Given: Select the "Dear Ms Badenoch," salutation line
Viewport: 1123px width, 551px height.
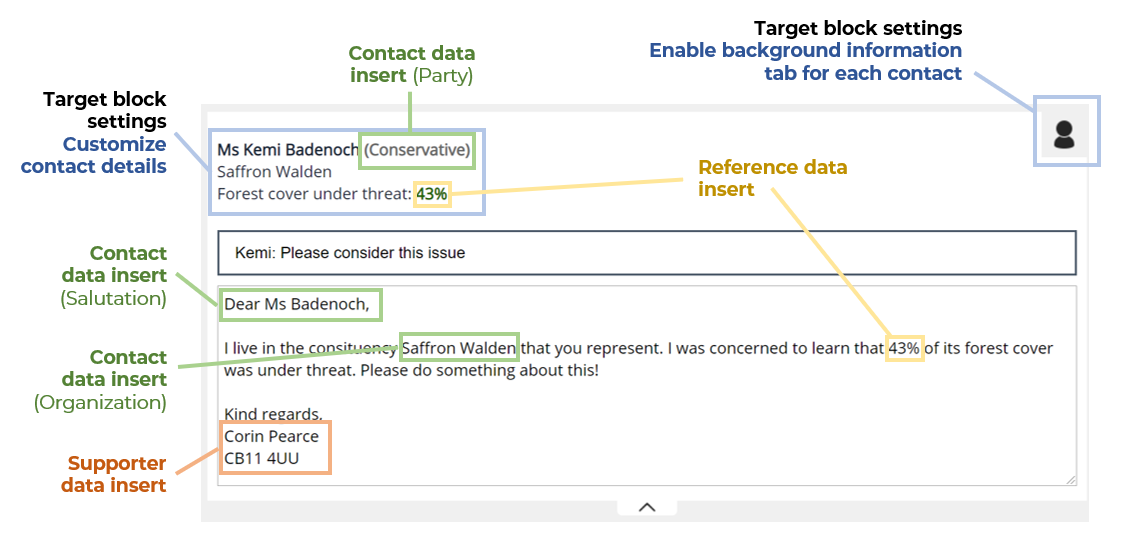Looking at the screenshot, I should pos(296,304).
